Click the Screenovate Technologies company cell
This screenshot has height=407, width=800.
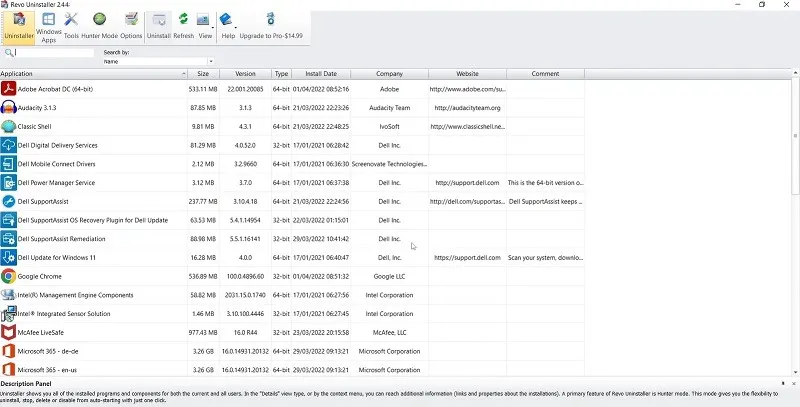(x=389, y=164)
